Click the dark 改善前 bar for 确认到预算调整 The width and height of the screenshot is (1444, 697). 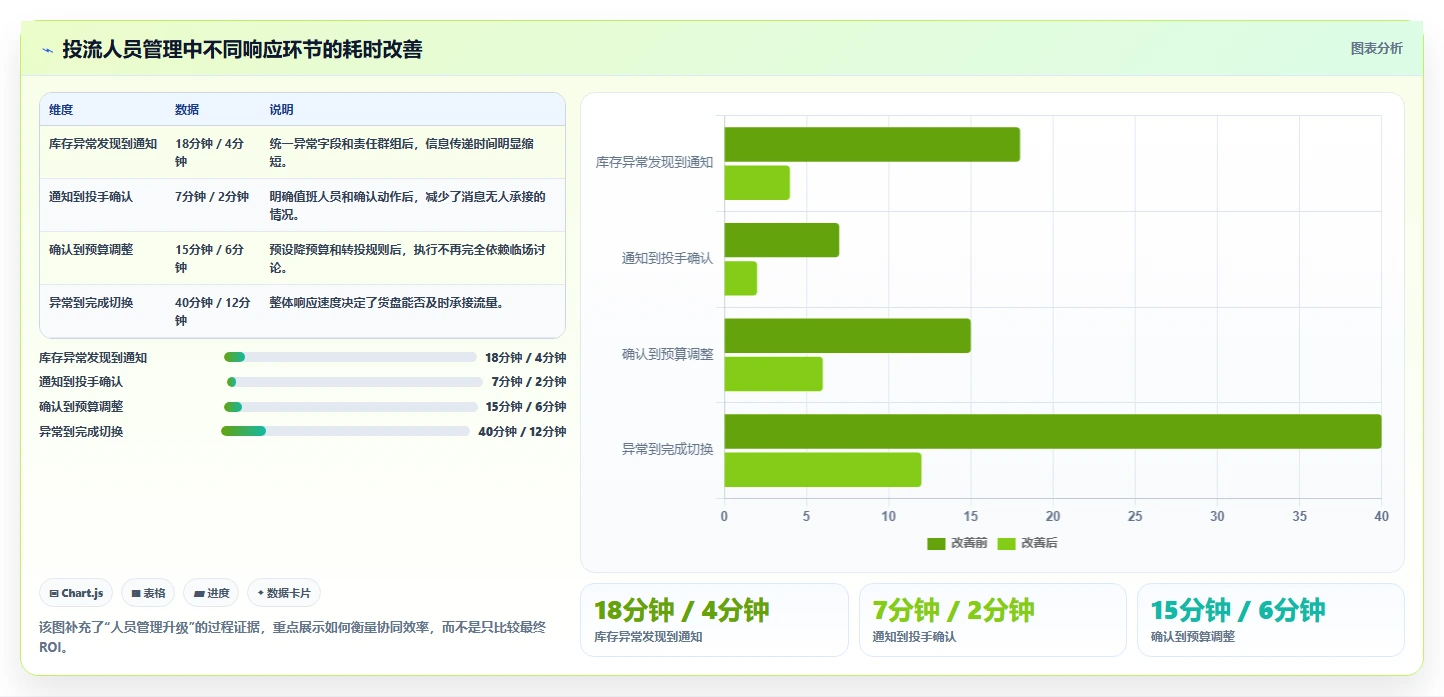click(848, 336)
